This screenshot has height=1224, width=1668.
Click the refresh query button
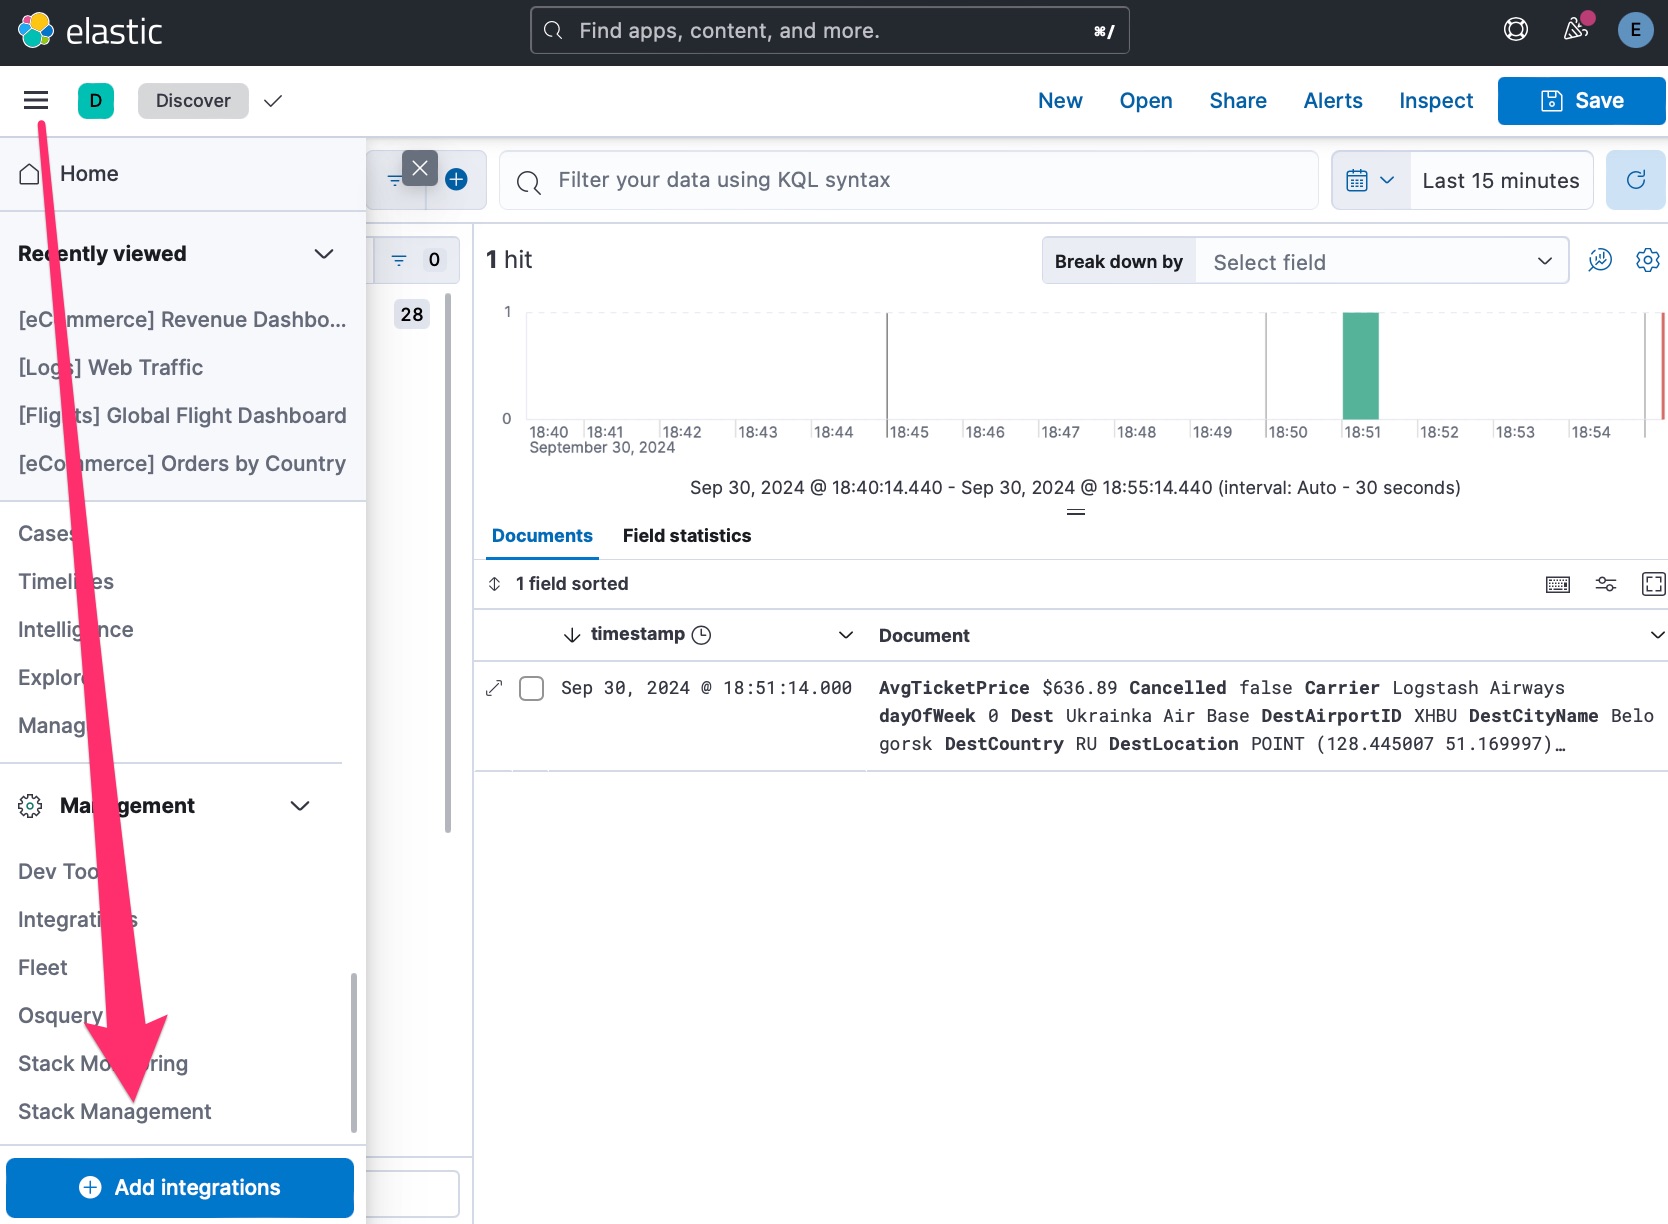pyautogui.click(x=1636, y=180)
